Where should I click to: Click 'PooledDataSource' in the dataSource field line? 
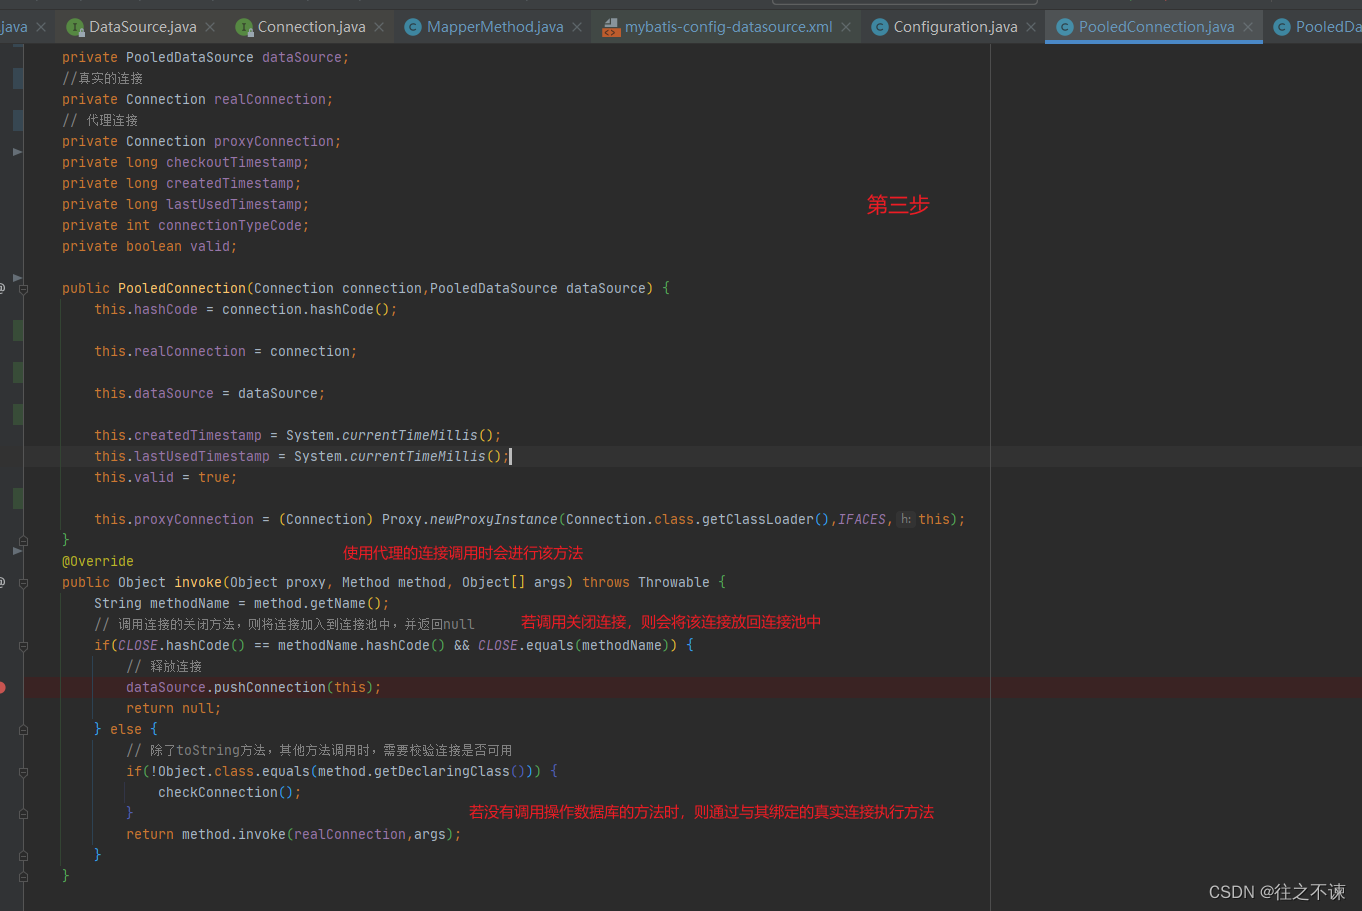pos(190,57)
